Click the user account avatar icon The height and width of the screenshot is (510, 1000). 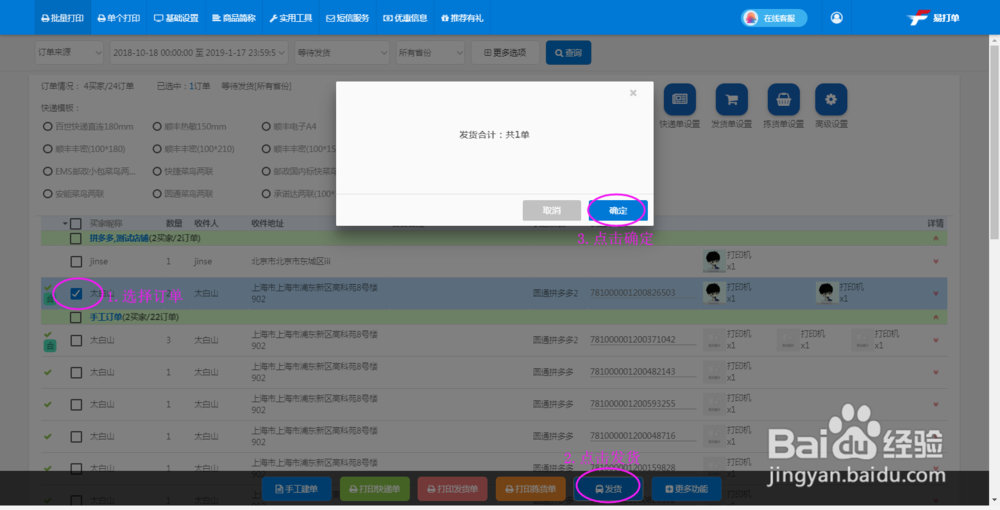[837, 18]
